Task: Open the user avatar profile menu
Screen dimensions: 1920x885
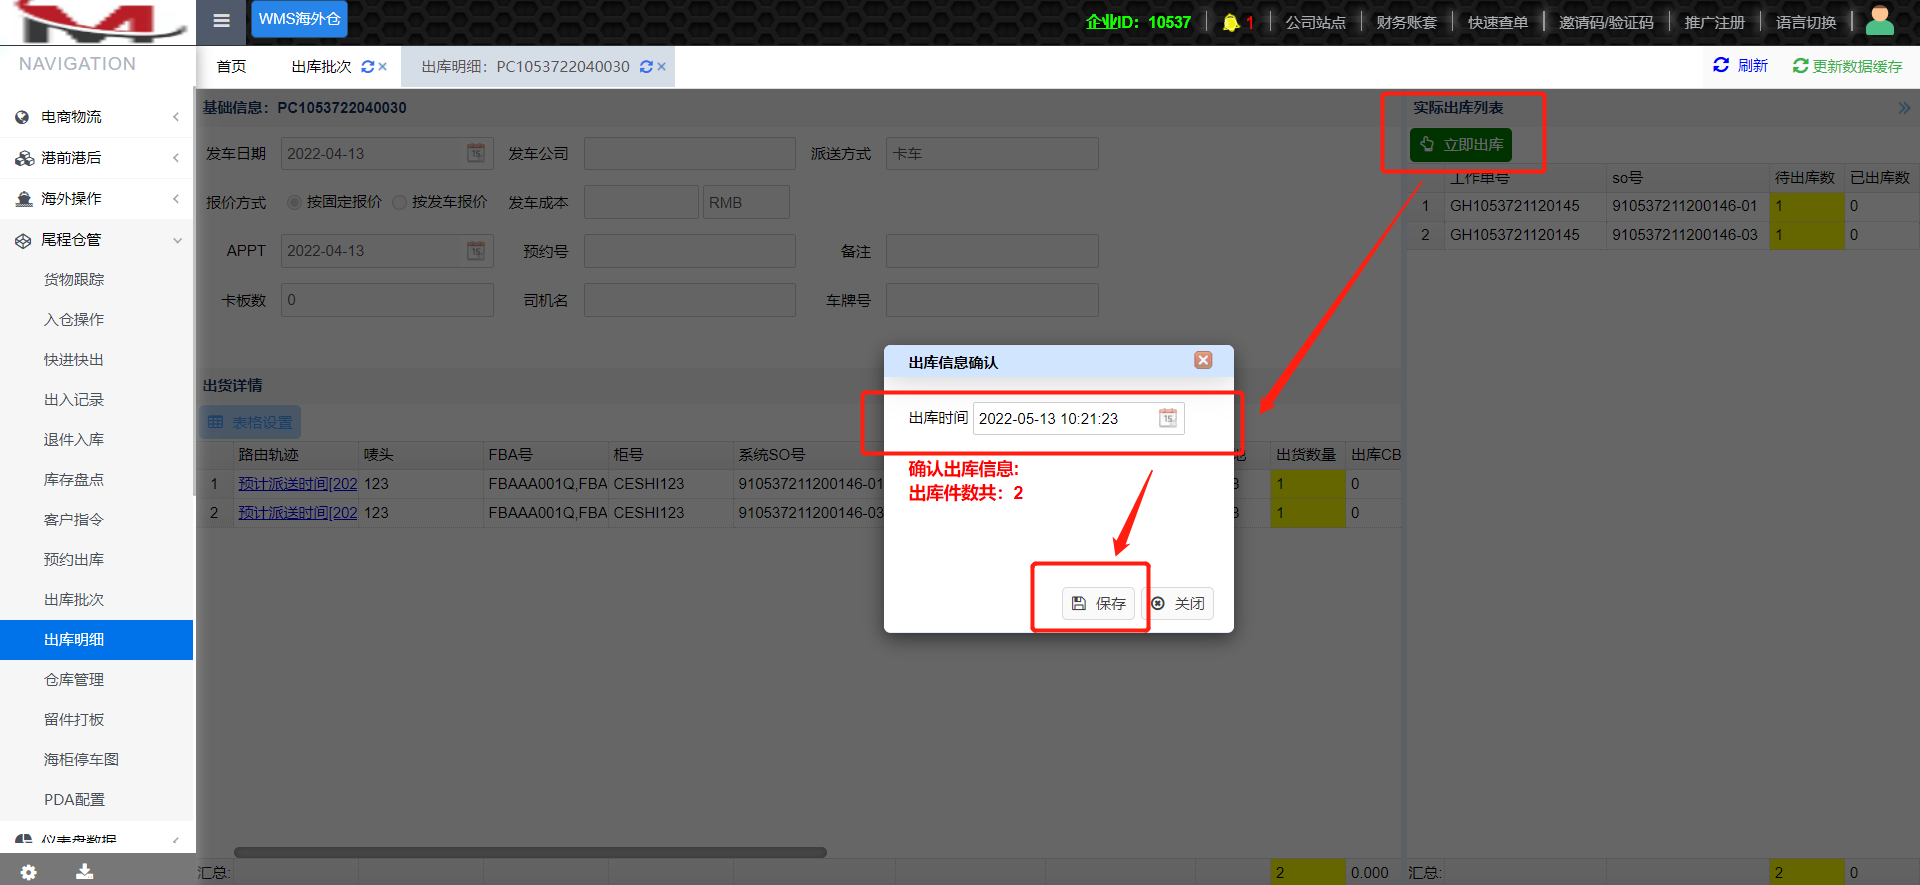Action: pos(1880,20)
